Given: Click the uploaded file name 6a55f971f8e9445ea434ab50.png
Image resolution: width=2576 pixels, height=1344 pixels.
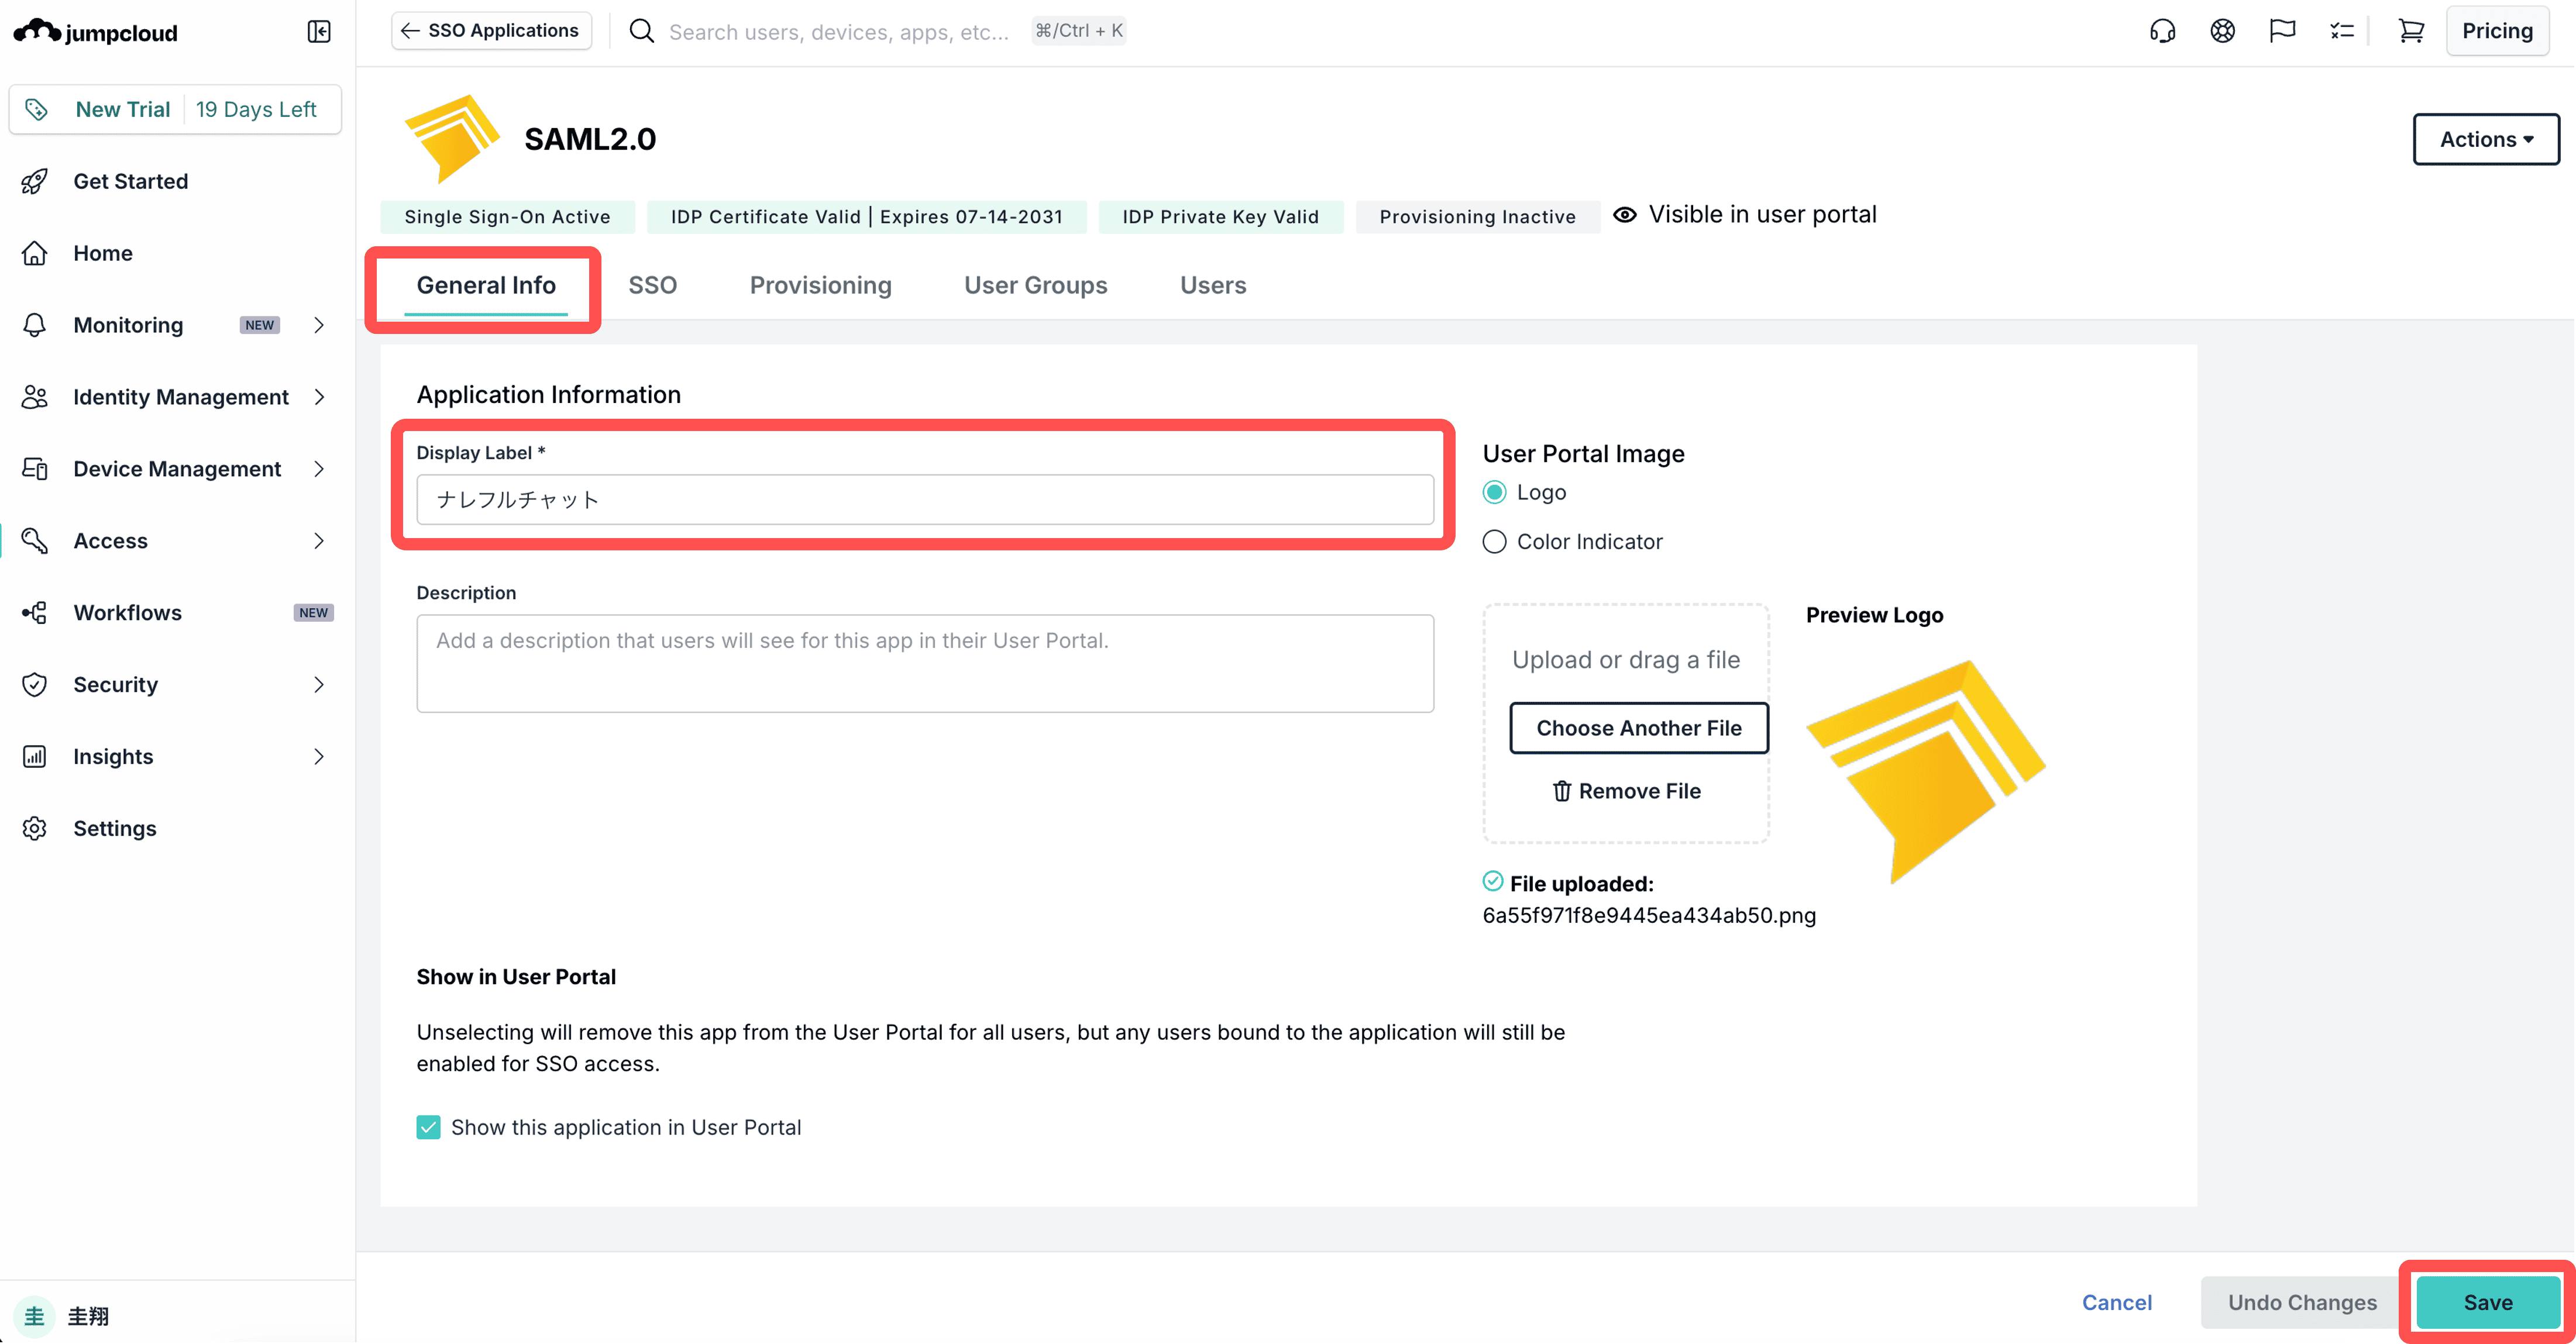Looking at the screenshot, I should coord(1649,916).
